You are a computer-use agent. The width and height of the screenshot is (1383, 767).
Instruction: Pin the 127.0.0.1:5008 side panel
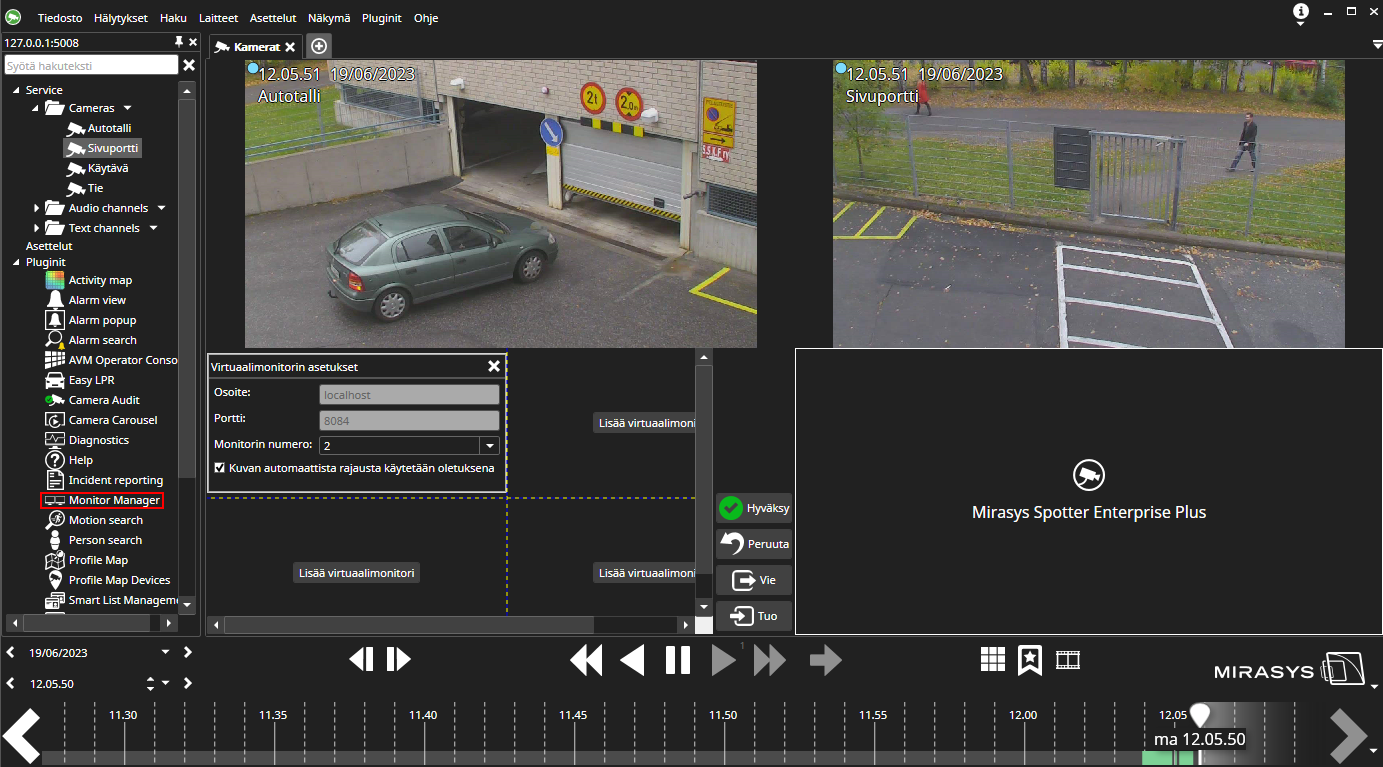[x=179, y=42]
